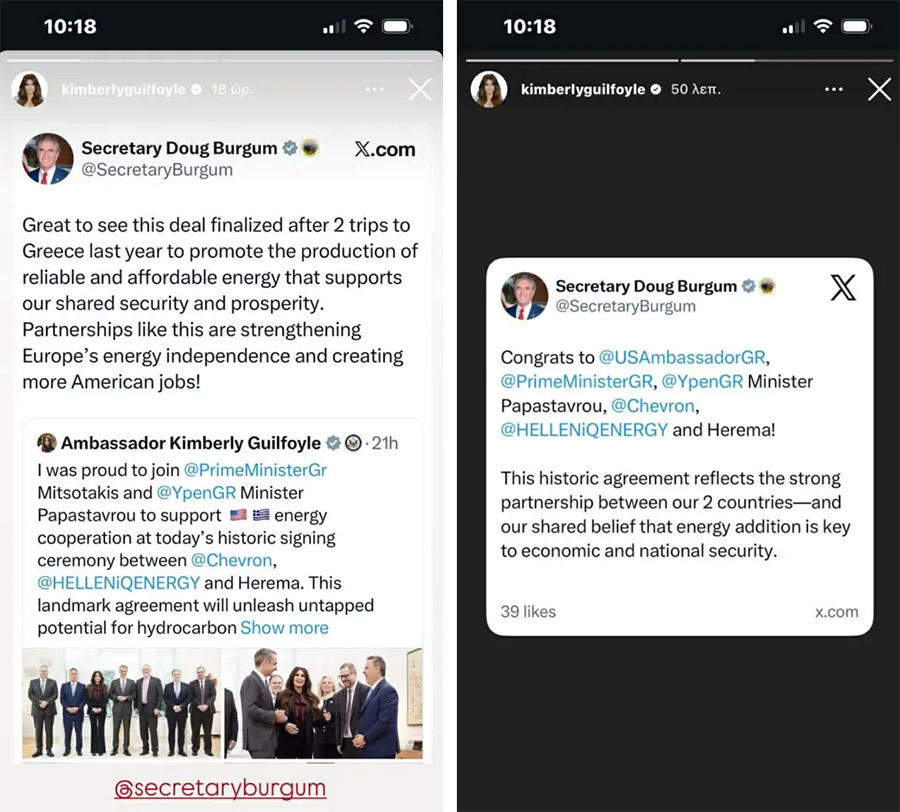Open the @secretaryburgum mention link at bottom
This screenshot has height=812, width=900.
click(x=220, y=788)
